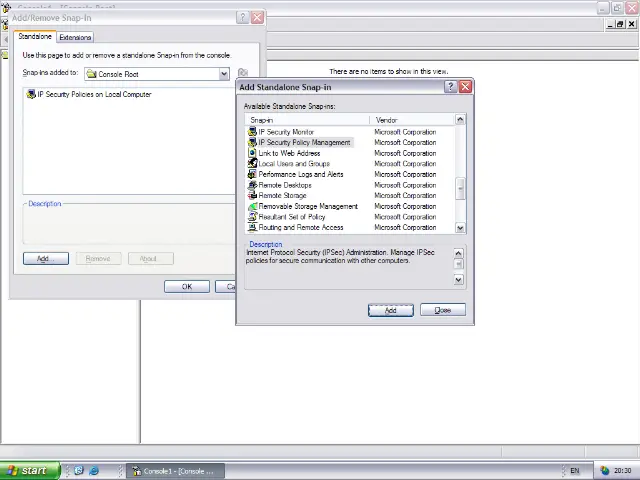Click the Console Root folder icon in combo box

point(91,74)
